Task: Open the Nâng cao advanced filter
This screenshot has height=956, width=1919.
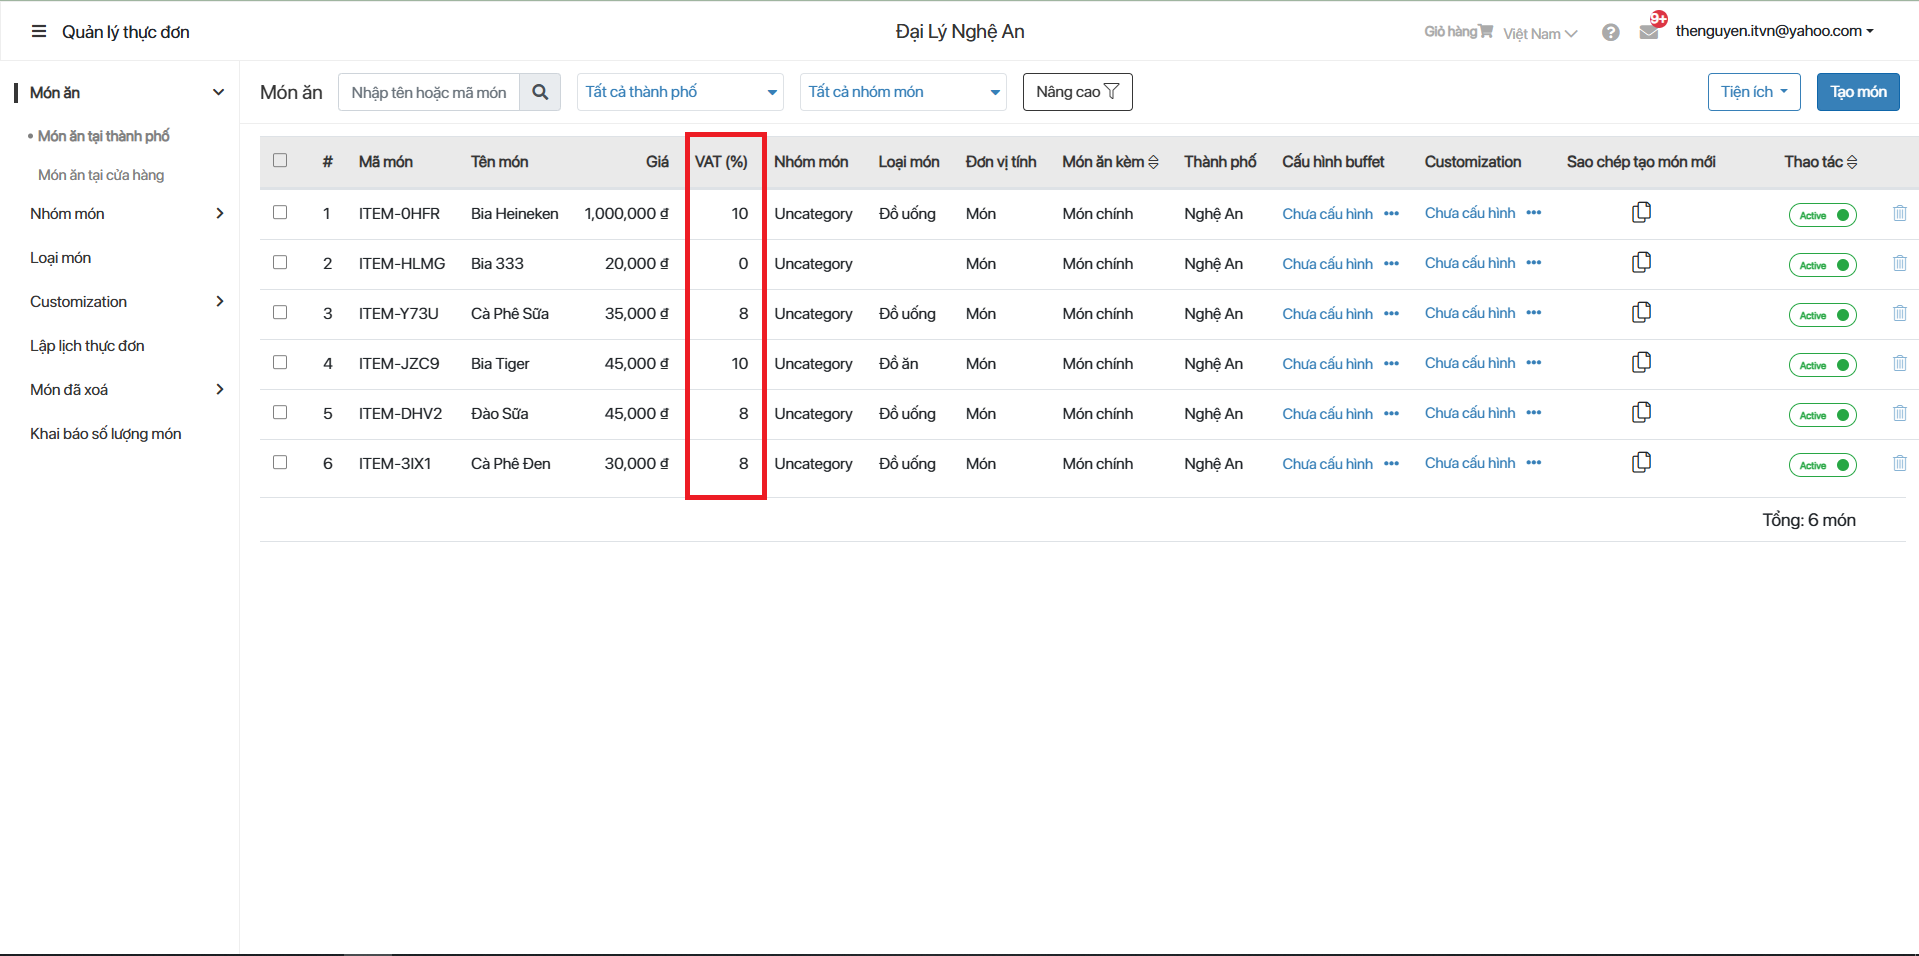Action: point(1077,92)
